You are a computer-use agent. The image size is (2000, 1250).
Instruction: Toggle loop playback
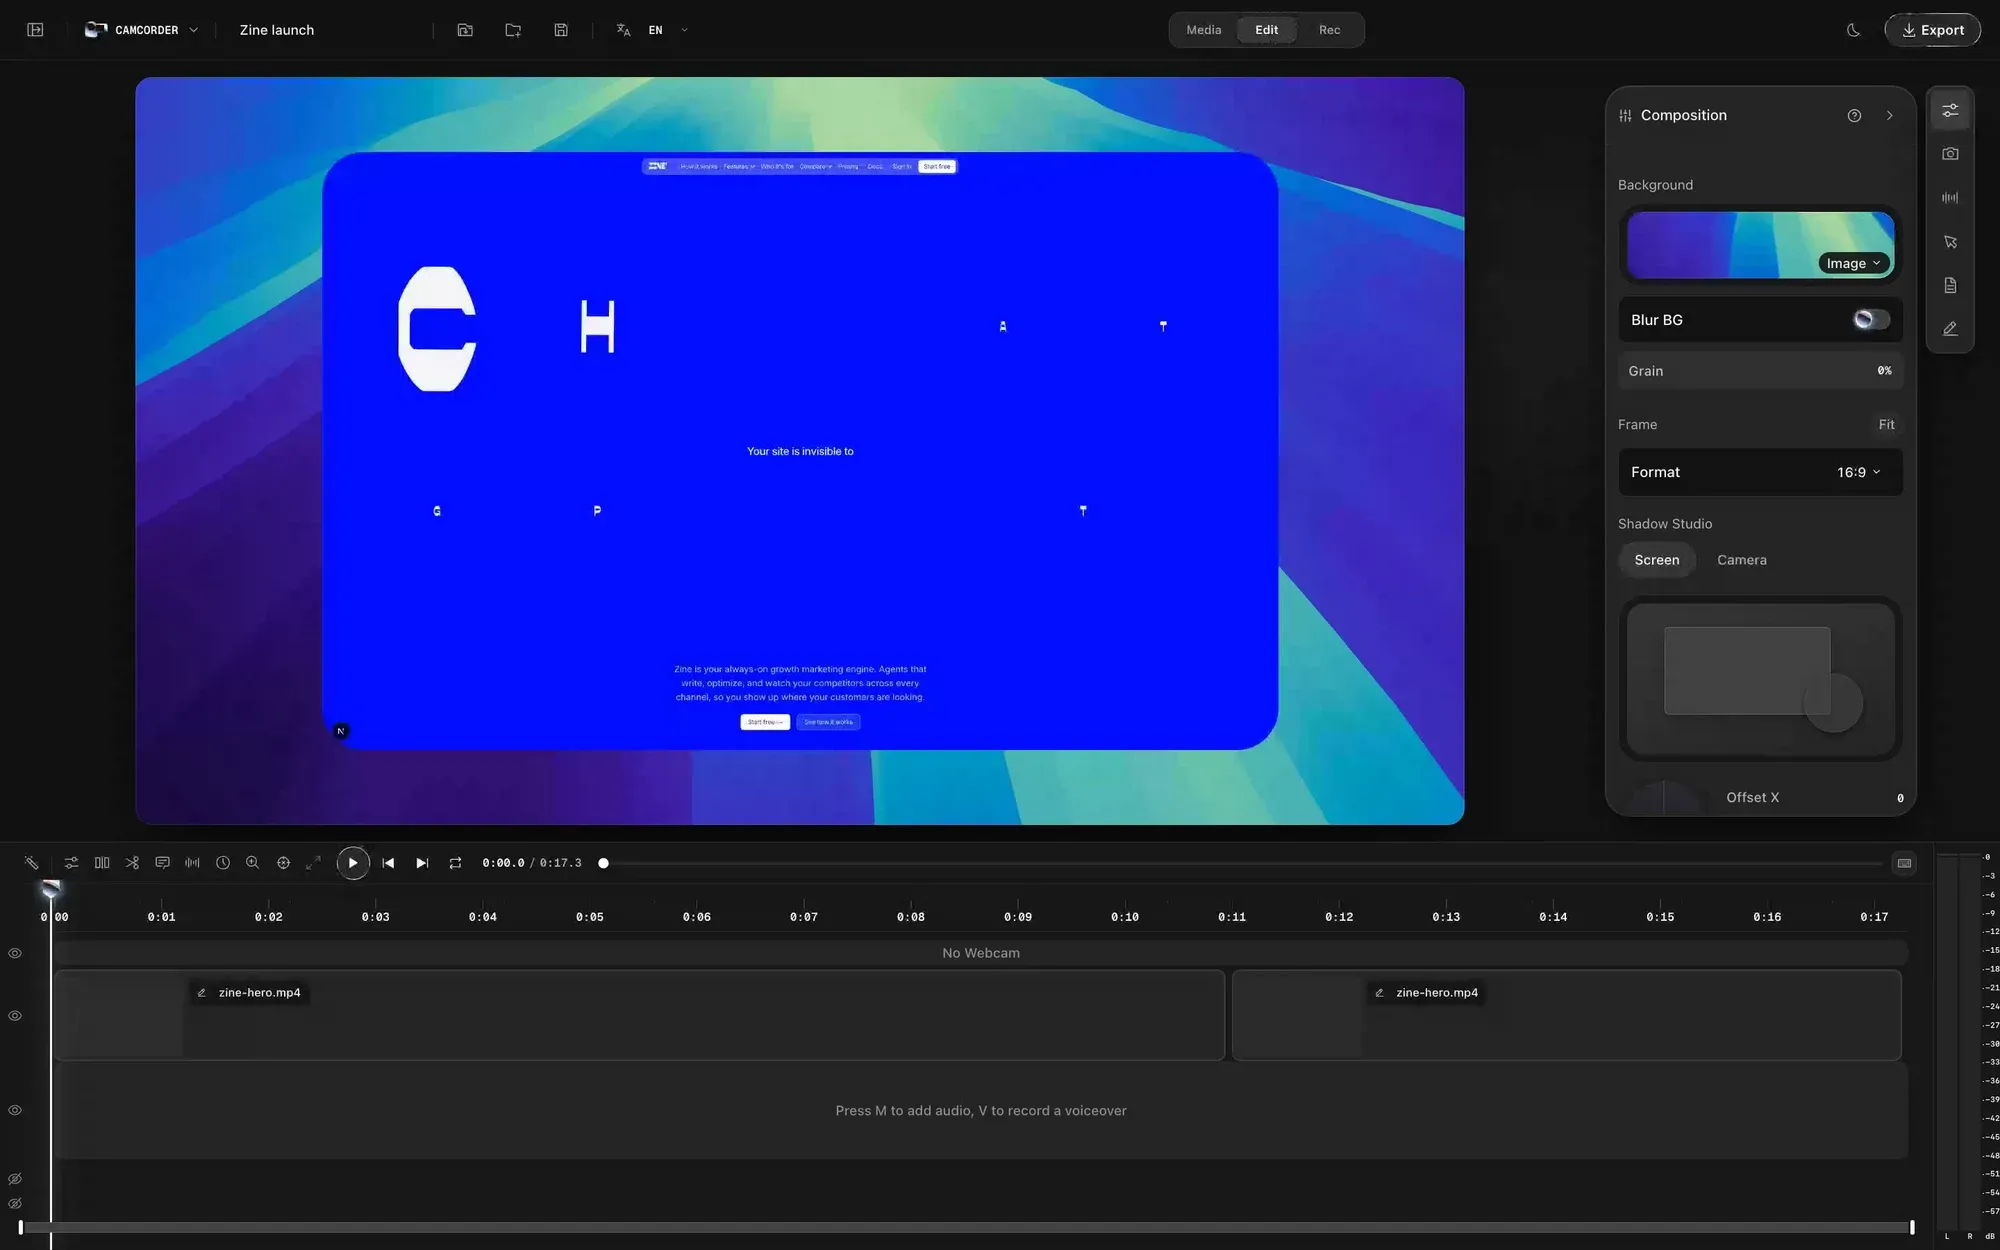click(x=455, y=863)
